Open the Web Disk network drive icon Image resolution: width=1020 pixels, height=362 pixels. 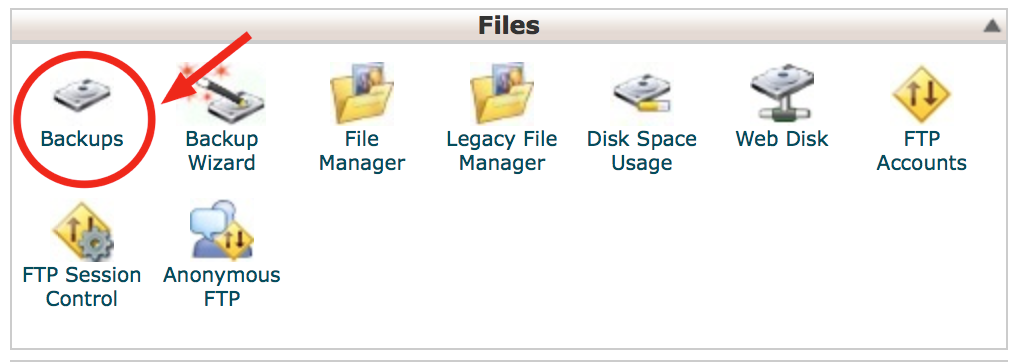pyautogui.click(x=781, y=94)
